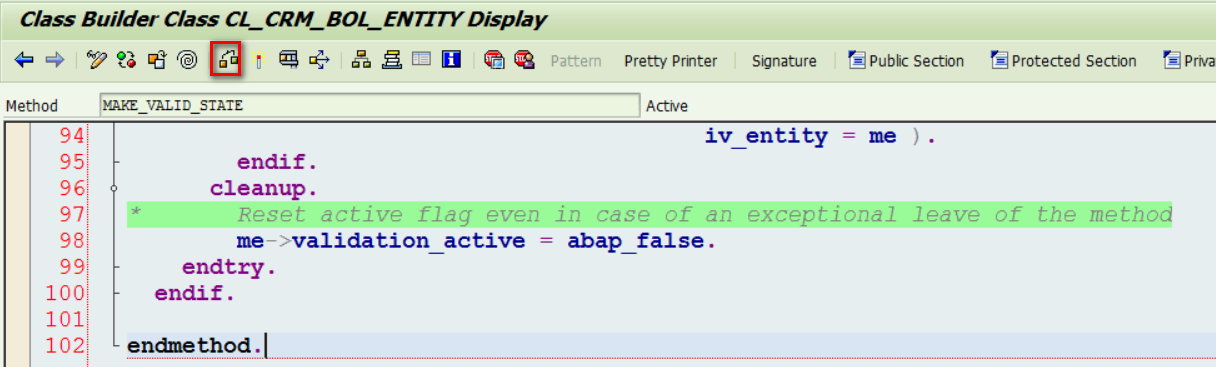The image size is (1216, 367).
Task: Click 'iv_entity = me' in the code
Action: point(801,136)
